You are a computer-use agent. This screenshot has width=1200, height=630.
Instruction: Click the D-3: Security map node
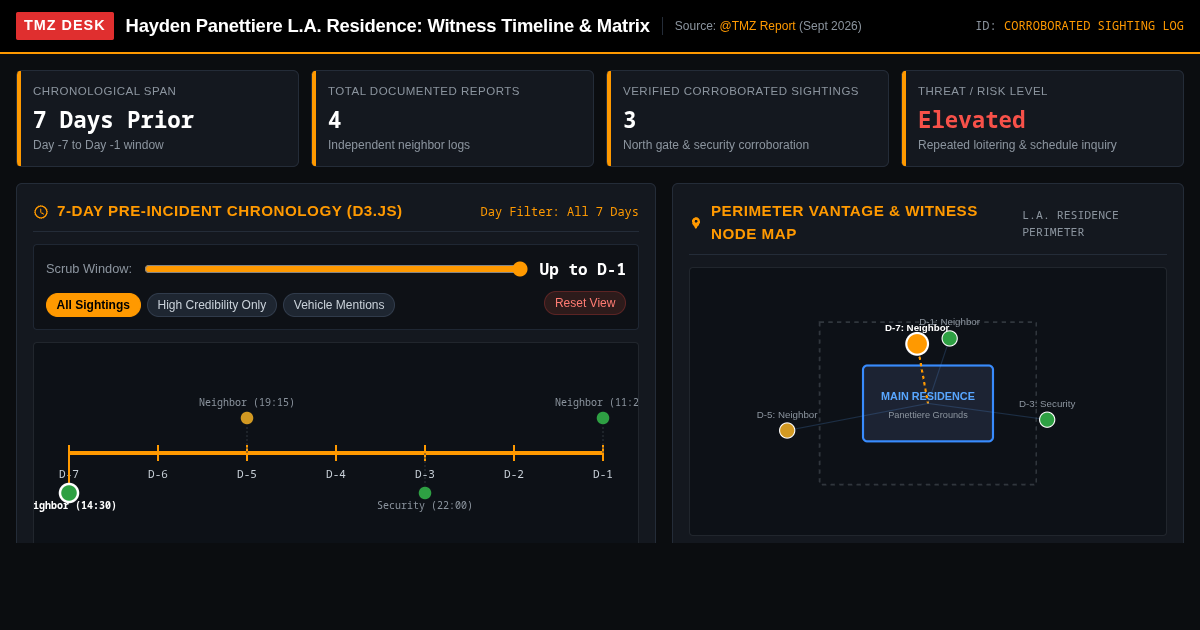pos(1047,420)
